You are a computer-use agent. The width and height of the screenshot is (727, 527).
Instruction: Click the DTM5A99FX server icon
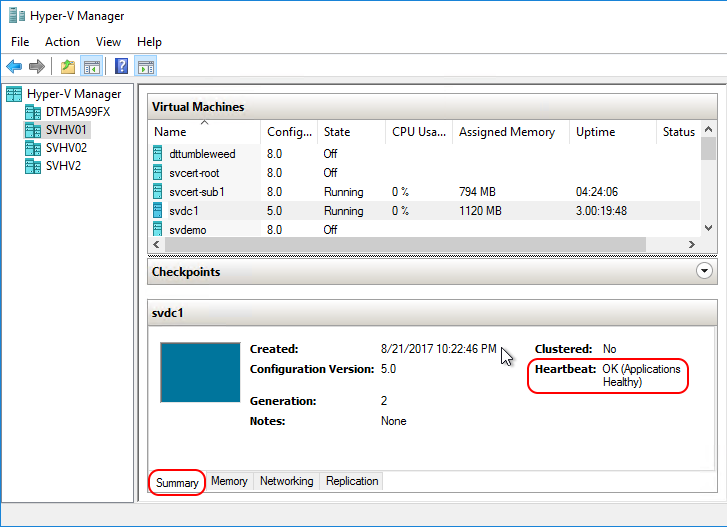click(33, 112)
